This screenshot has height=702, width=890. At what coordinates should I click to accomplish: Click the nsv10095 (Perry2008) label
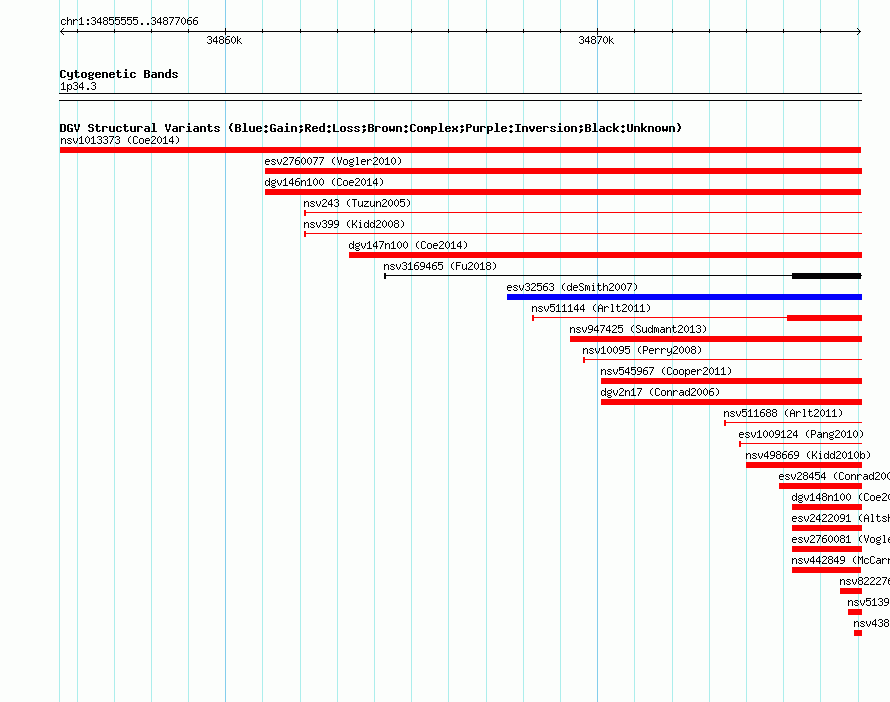[642, 350]
